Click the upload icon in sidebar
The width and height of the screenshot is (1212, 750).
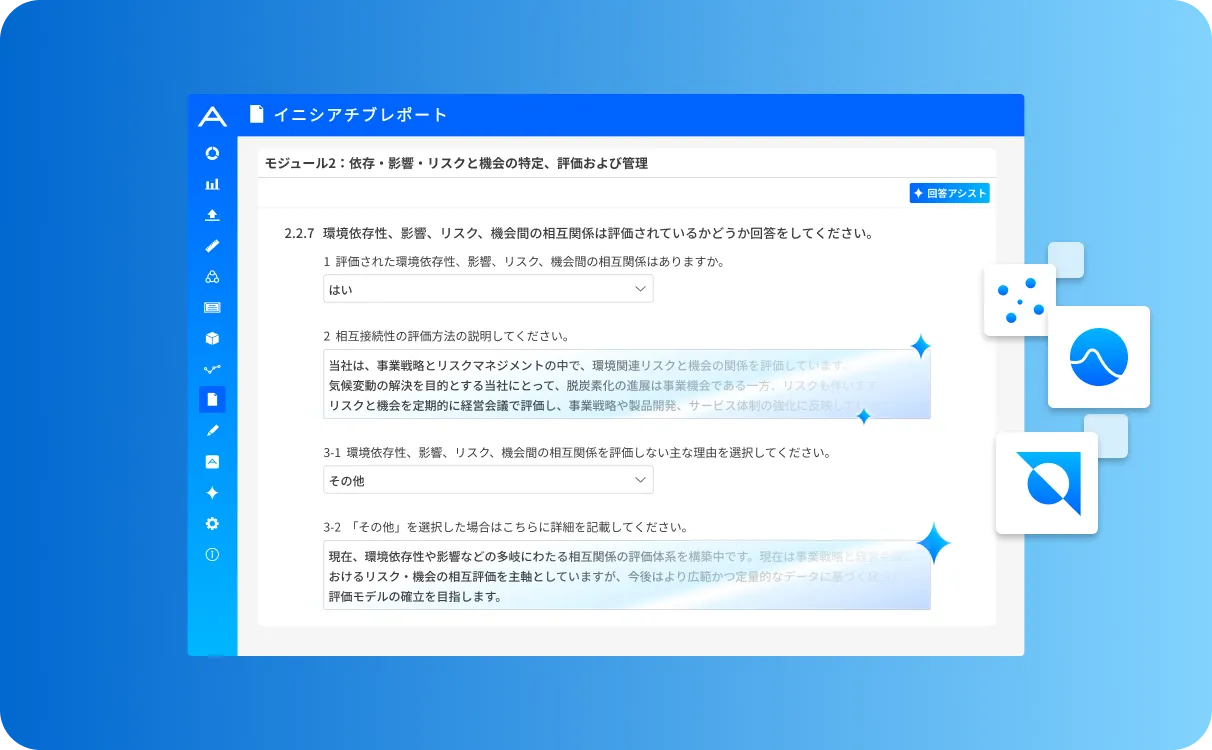click(x=212, y=215)
